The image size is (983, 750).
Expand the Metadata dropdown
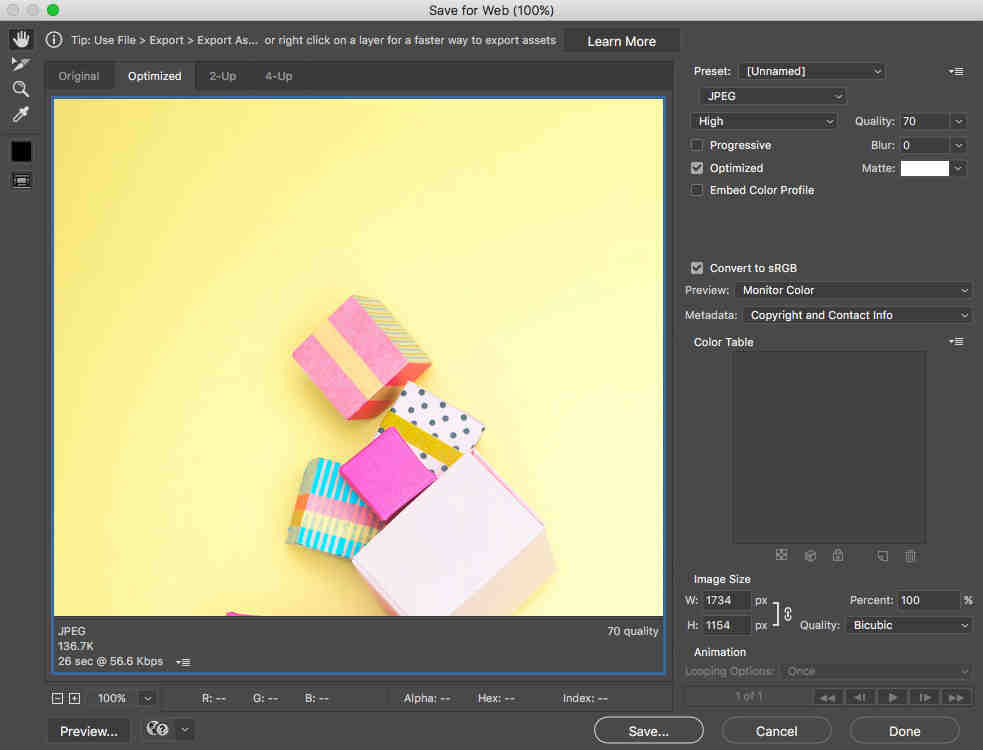click(x=856, y=315)
